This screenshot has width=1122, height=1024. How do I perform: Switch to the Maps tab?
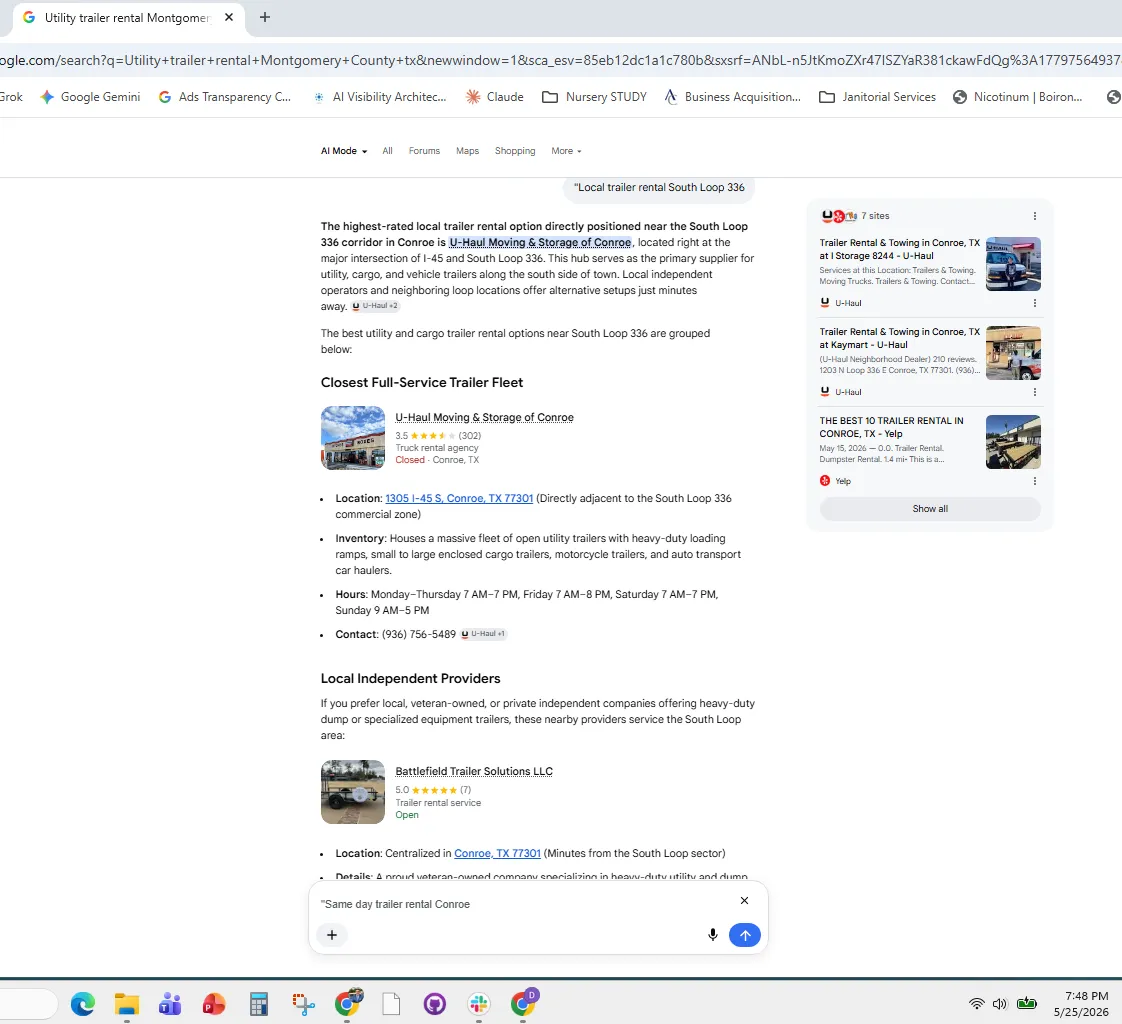467,151
